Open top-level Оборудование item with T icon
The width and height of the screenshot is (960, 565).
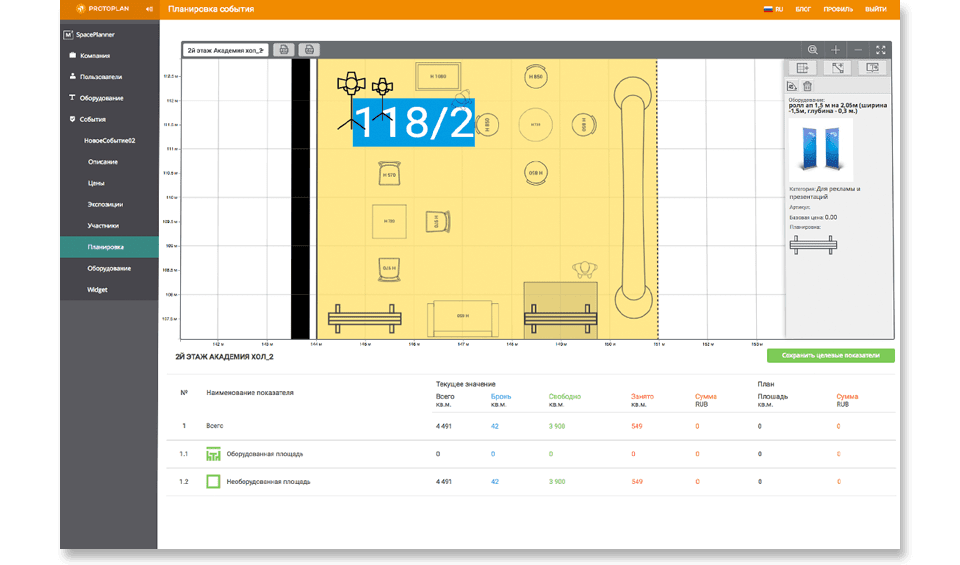96,98
